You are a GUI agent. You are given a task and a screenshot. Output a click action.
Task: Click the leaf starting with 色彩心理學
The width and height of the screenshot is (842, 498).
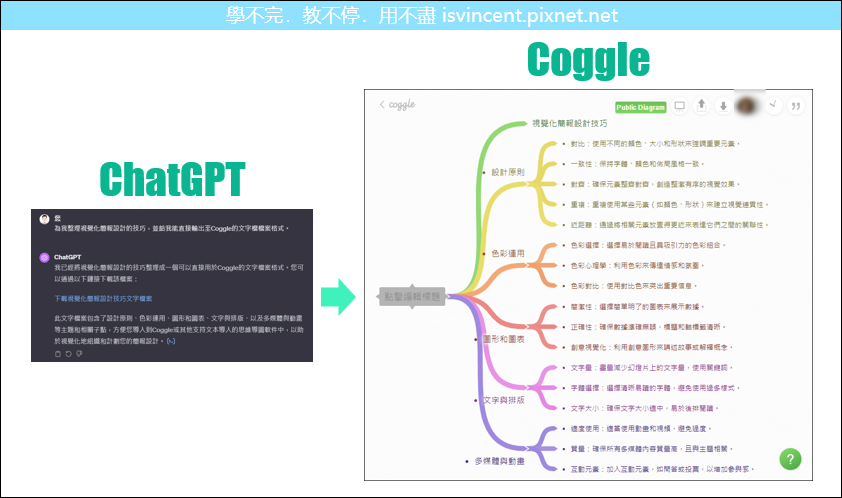(x=637, y=265)
